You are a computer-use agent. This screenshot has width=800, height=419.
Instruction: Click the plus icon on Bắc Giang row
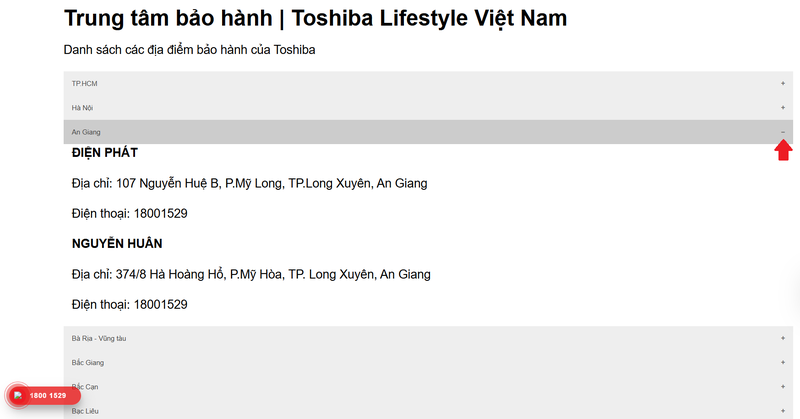pyautogui.click(x=783, y=362)
